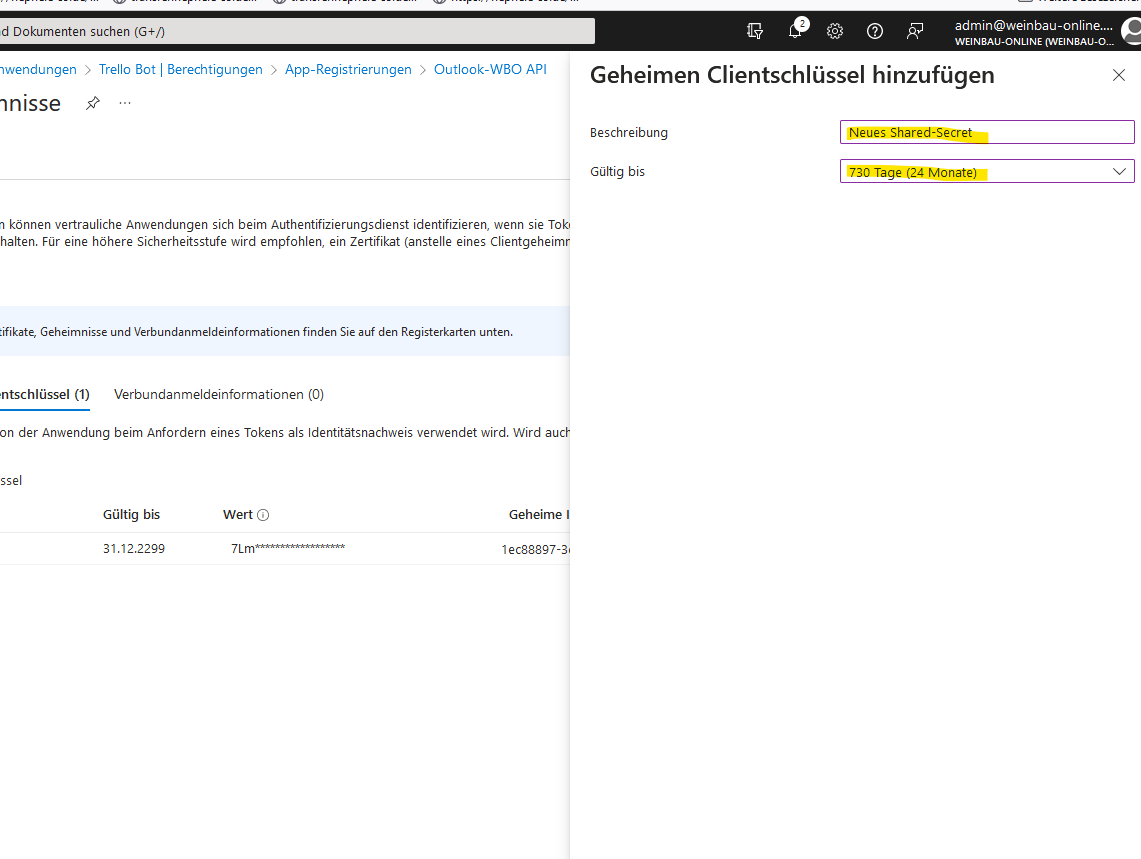Open Trello Bot | Berechtigungen breadcrumb
The width and height of the screenshot is (1141, 859).
click(180, 70)
